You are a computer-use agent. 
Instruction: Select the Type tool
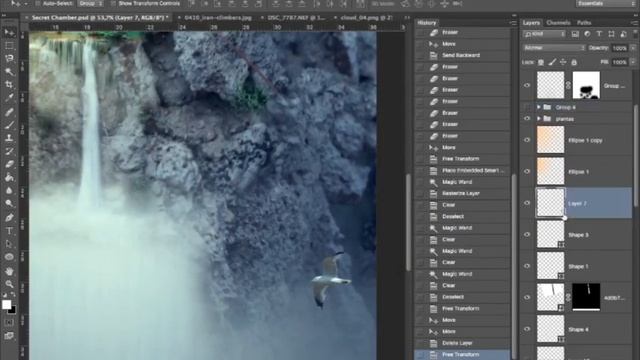[x=9, y=231]
